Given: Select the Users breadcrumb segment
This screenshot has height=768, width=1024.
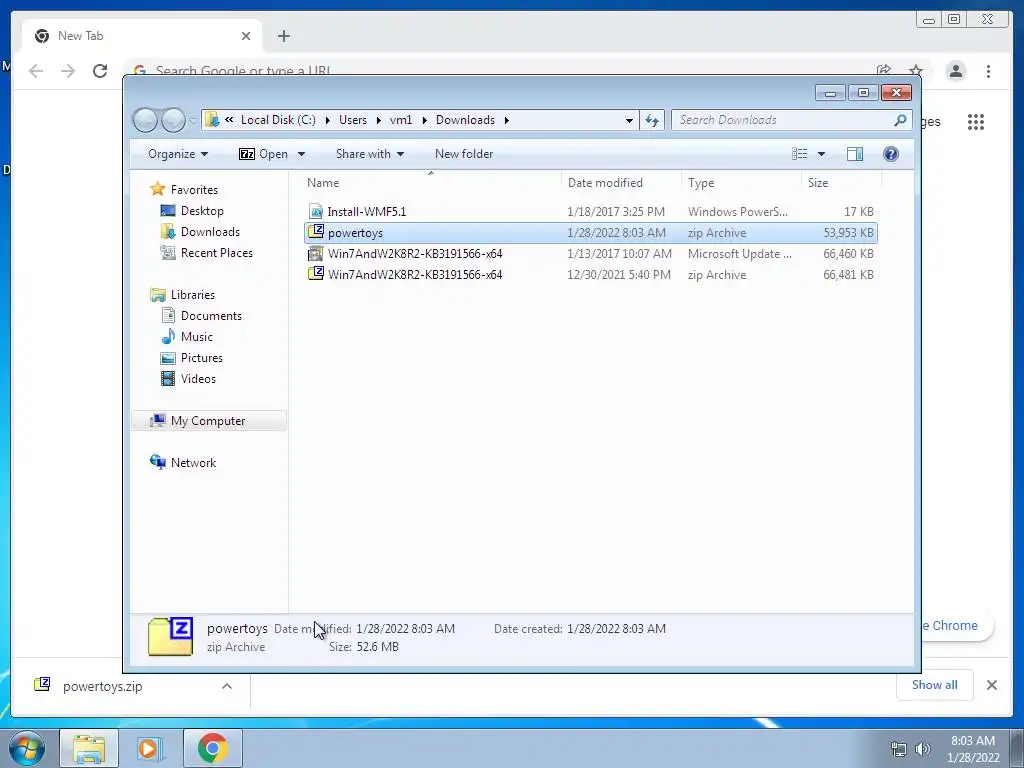Looking at the screenshot, I should pos(353,120).
